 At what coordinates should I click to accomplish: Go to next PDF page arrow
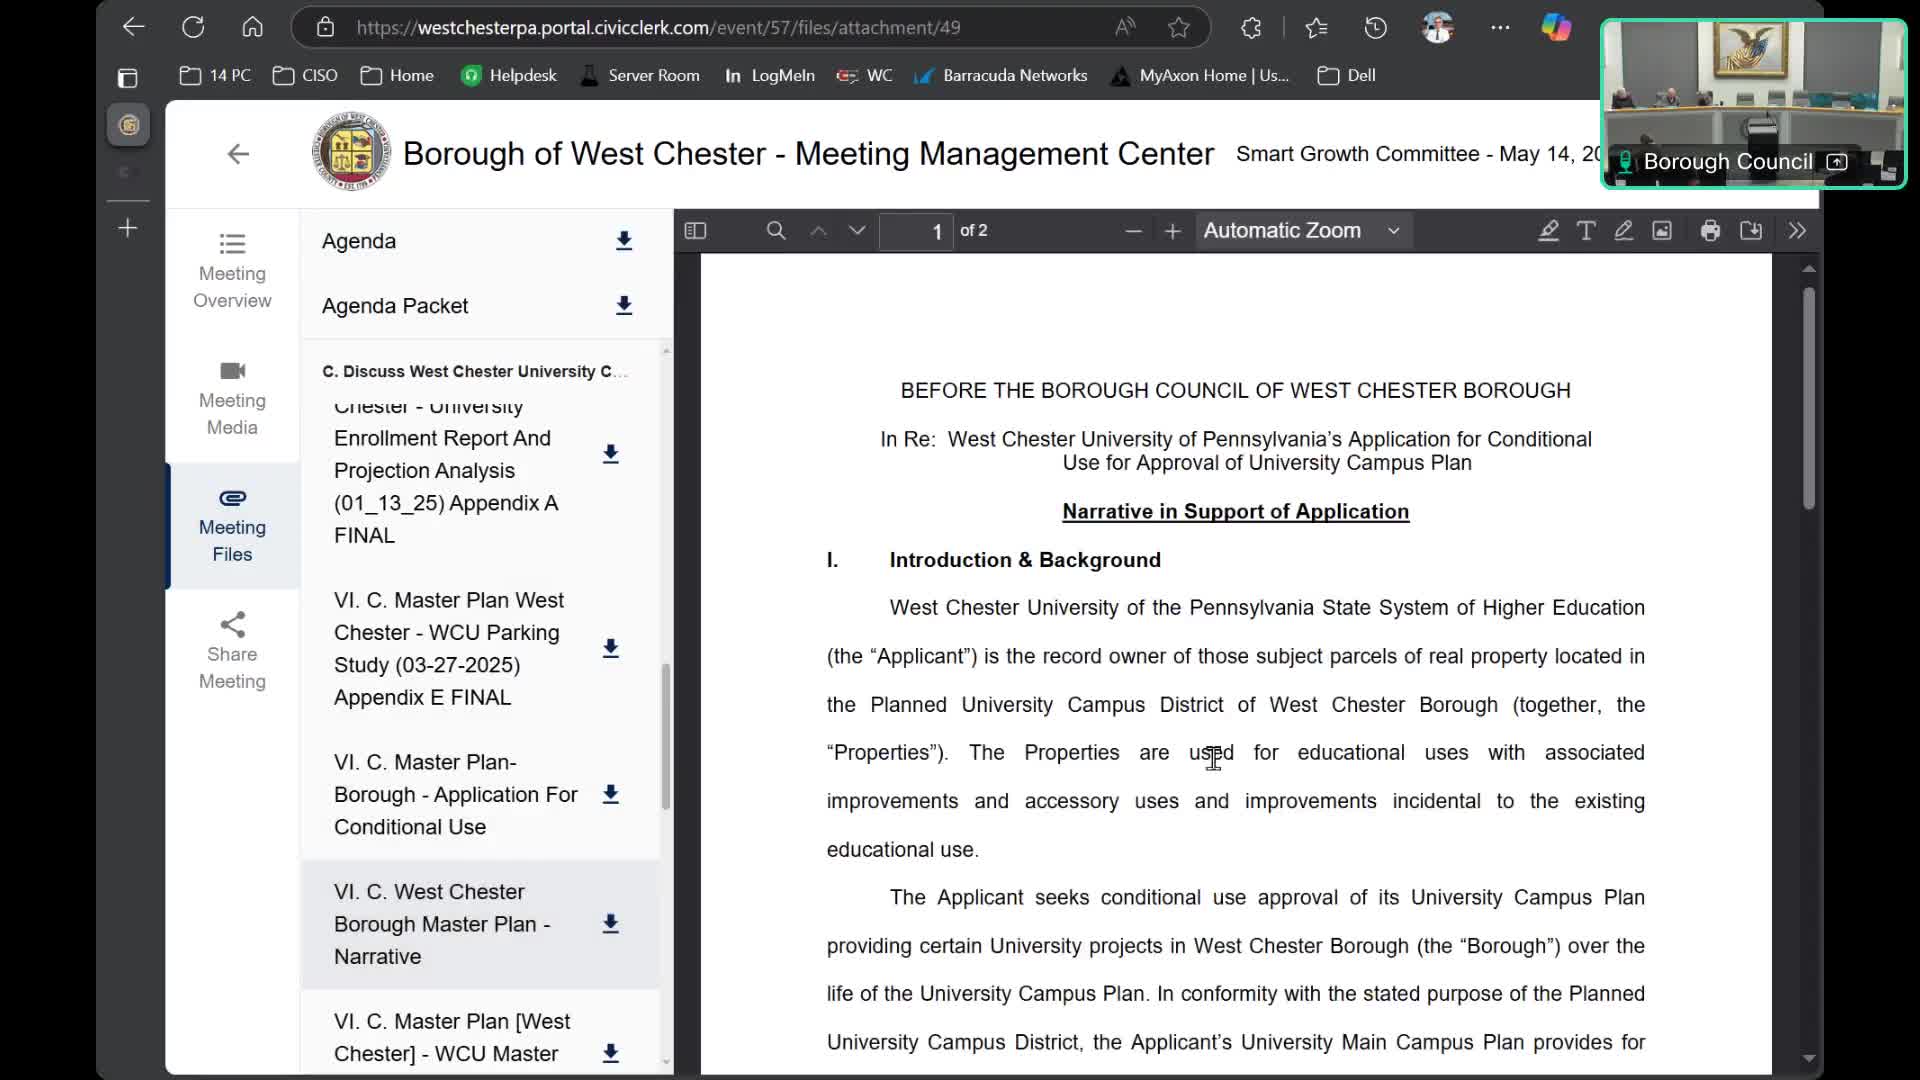857,231
